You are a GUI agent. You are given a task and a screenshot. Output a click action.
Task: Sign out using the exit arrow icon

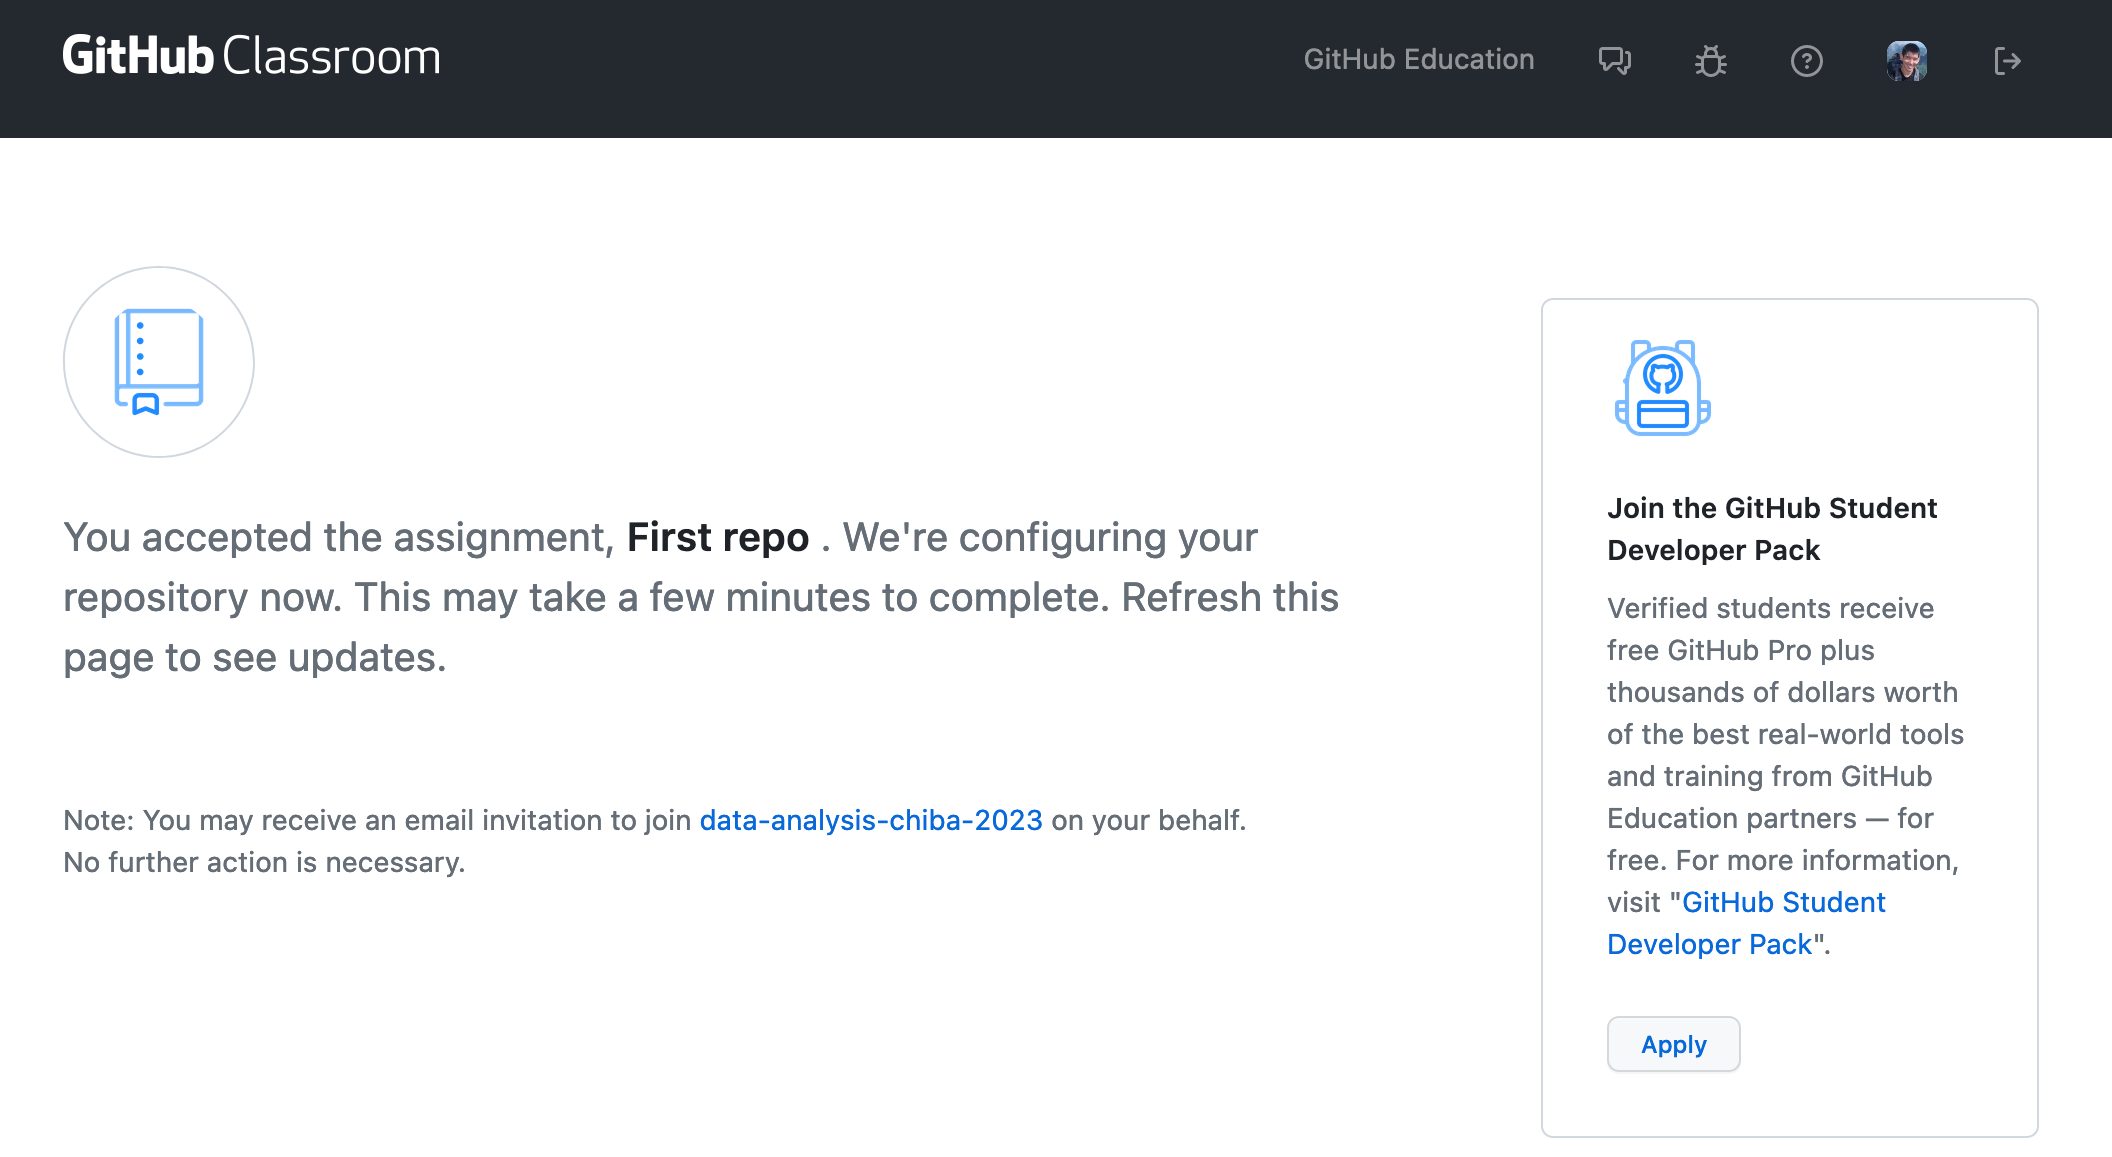2006,62
